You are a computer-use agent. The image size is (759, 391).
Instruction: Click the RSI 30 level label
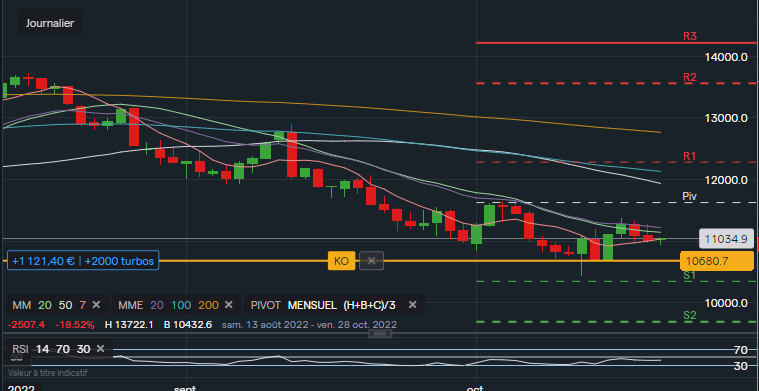coord(740,366)
